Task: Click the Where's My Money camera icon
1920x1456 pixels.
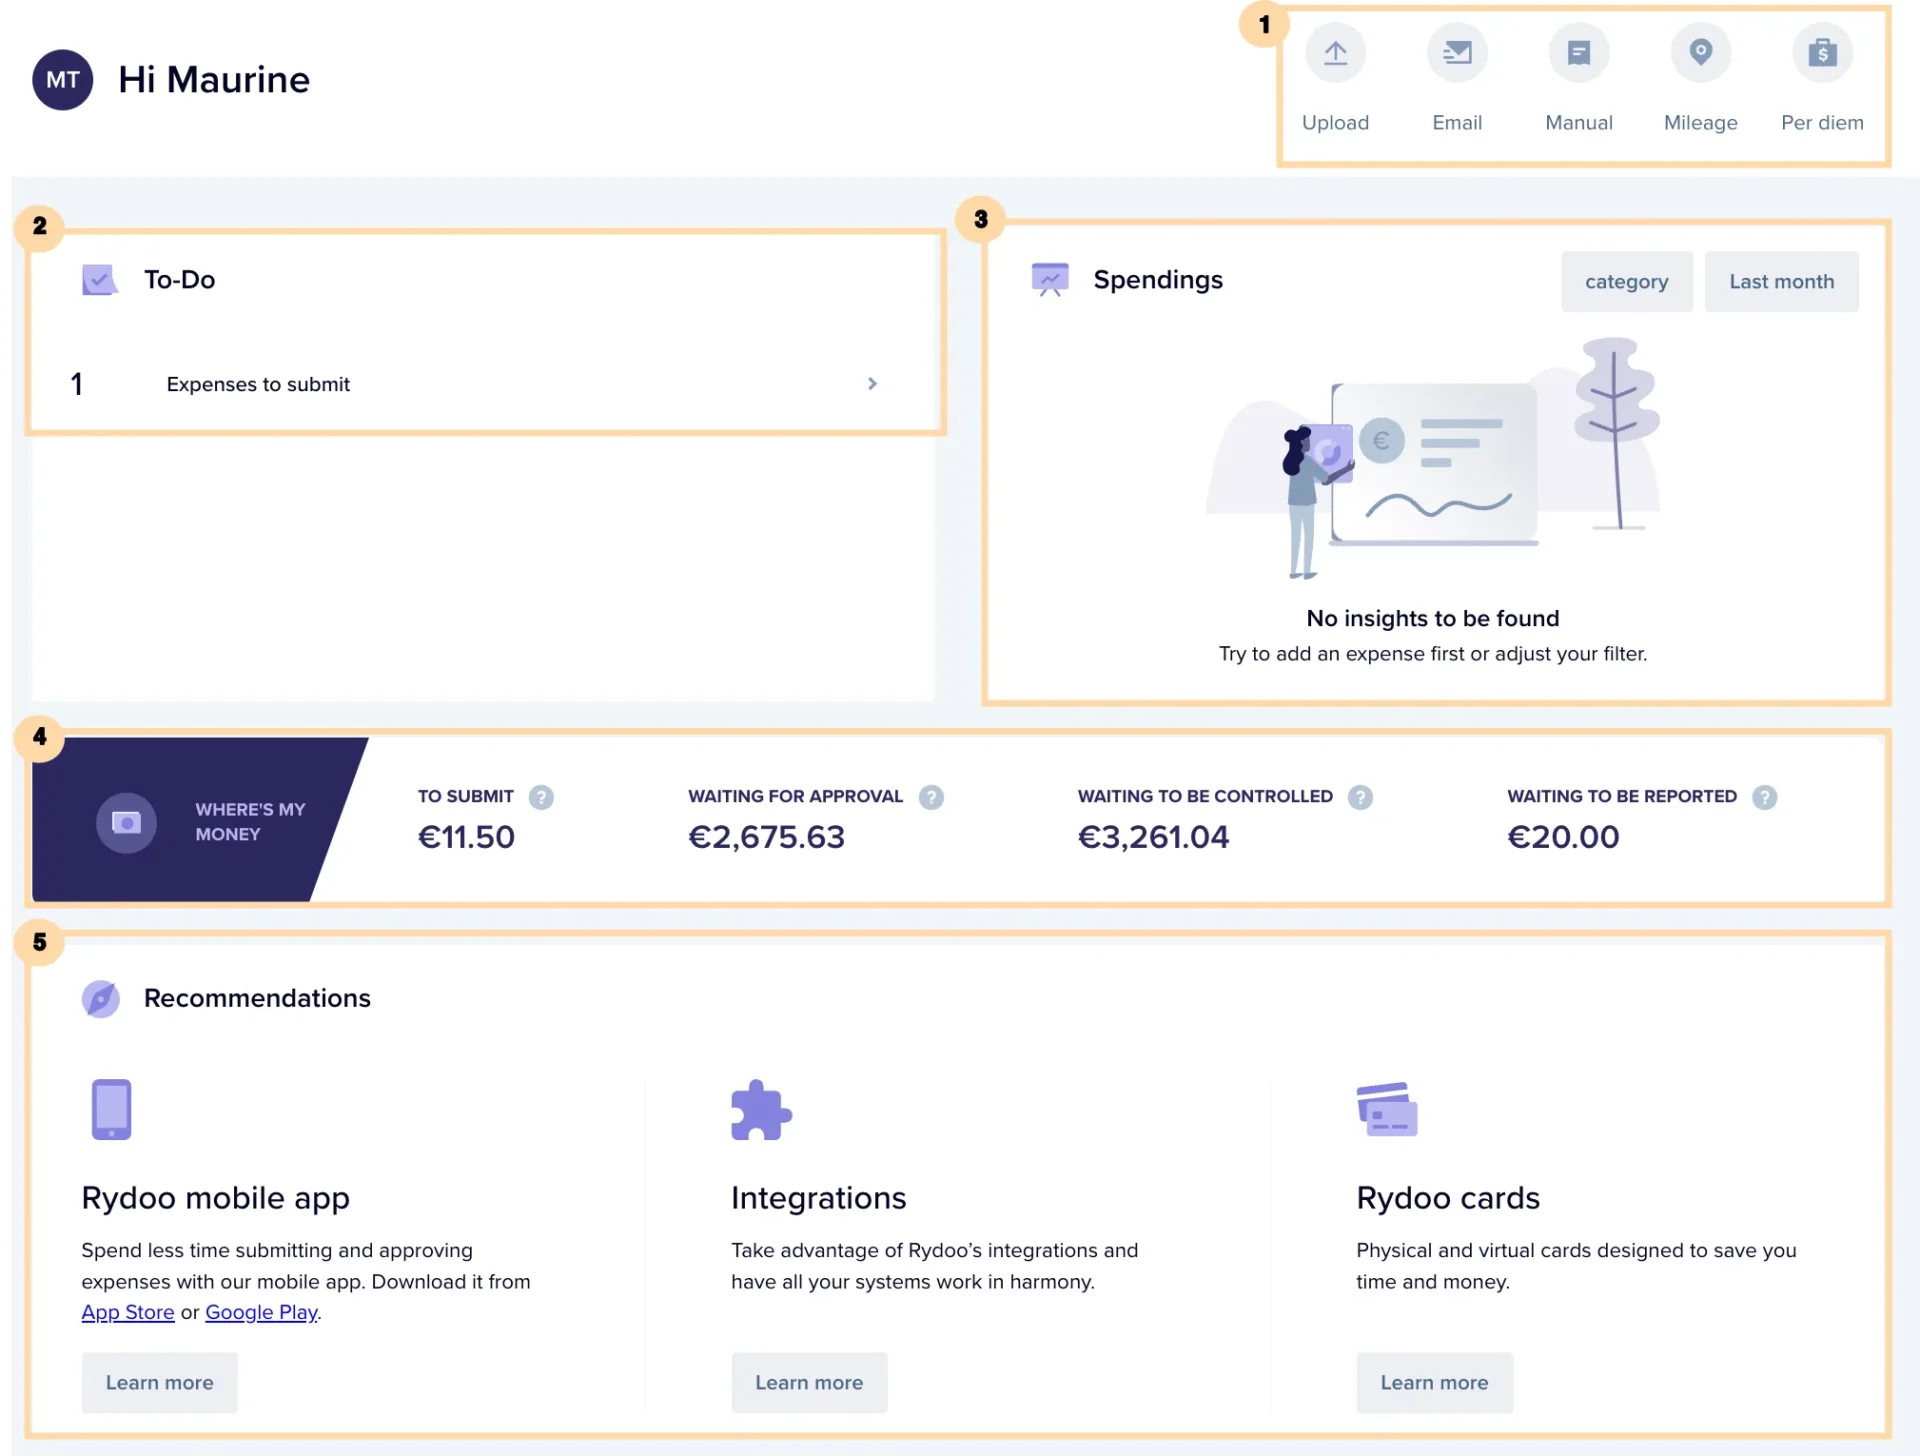Action: pyautogui.click(x=126, y=822)
